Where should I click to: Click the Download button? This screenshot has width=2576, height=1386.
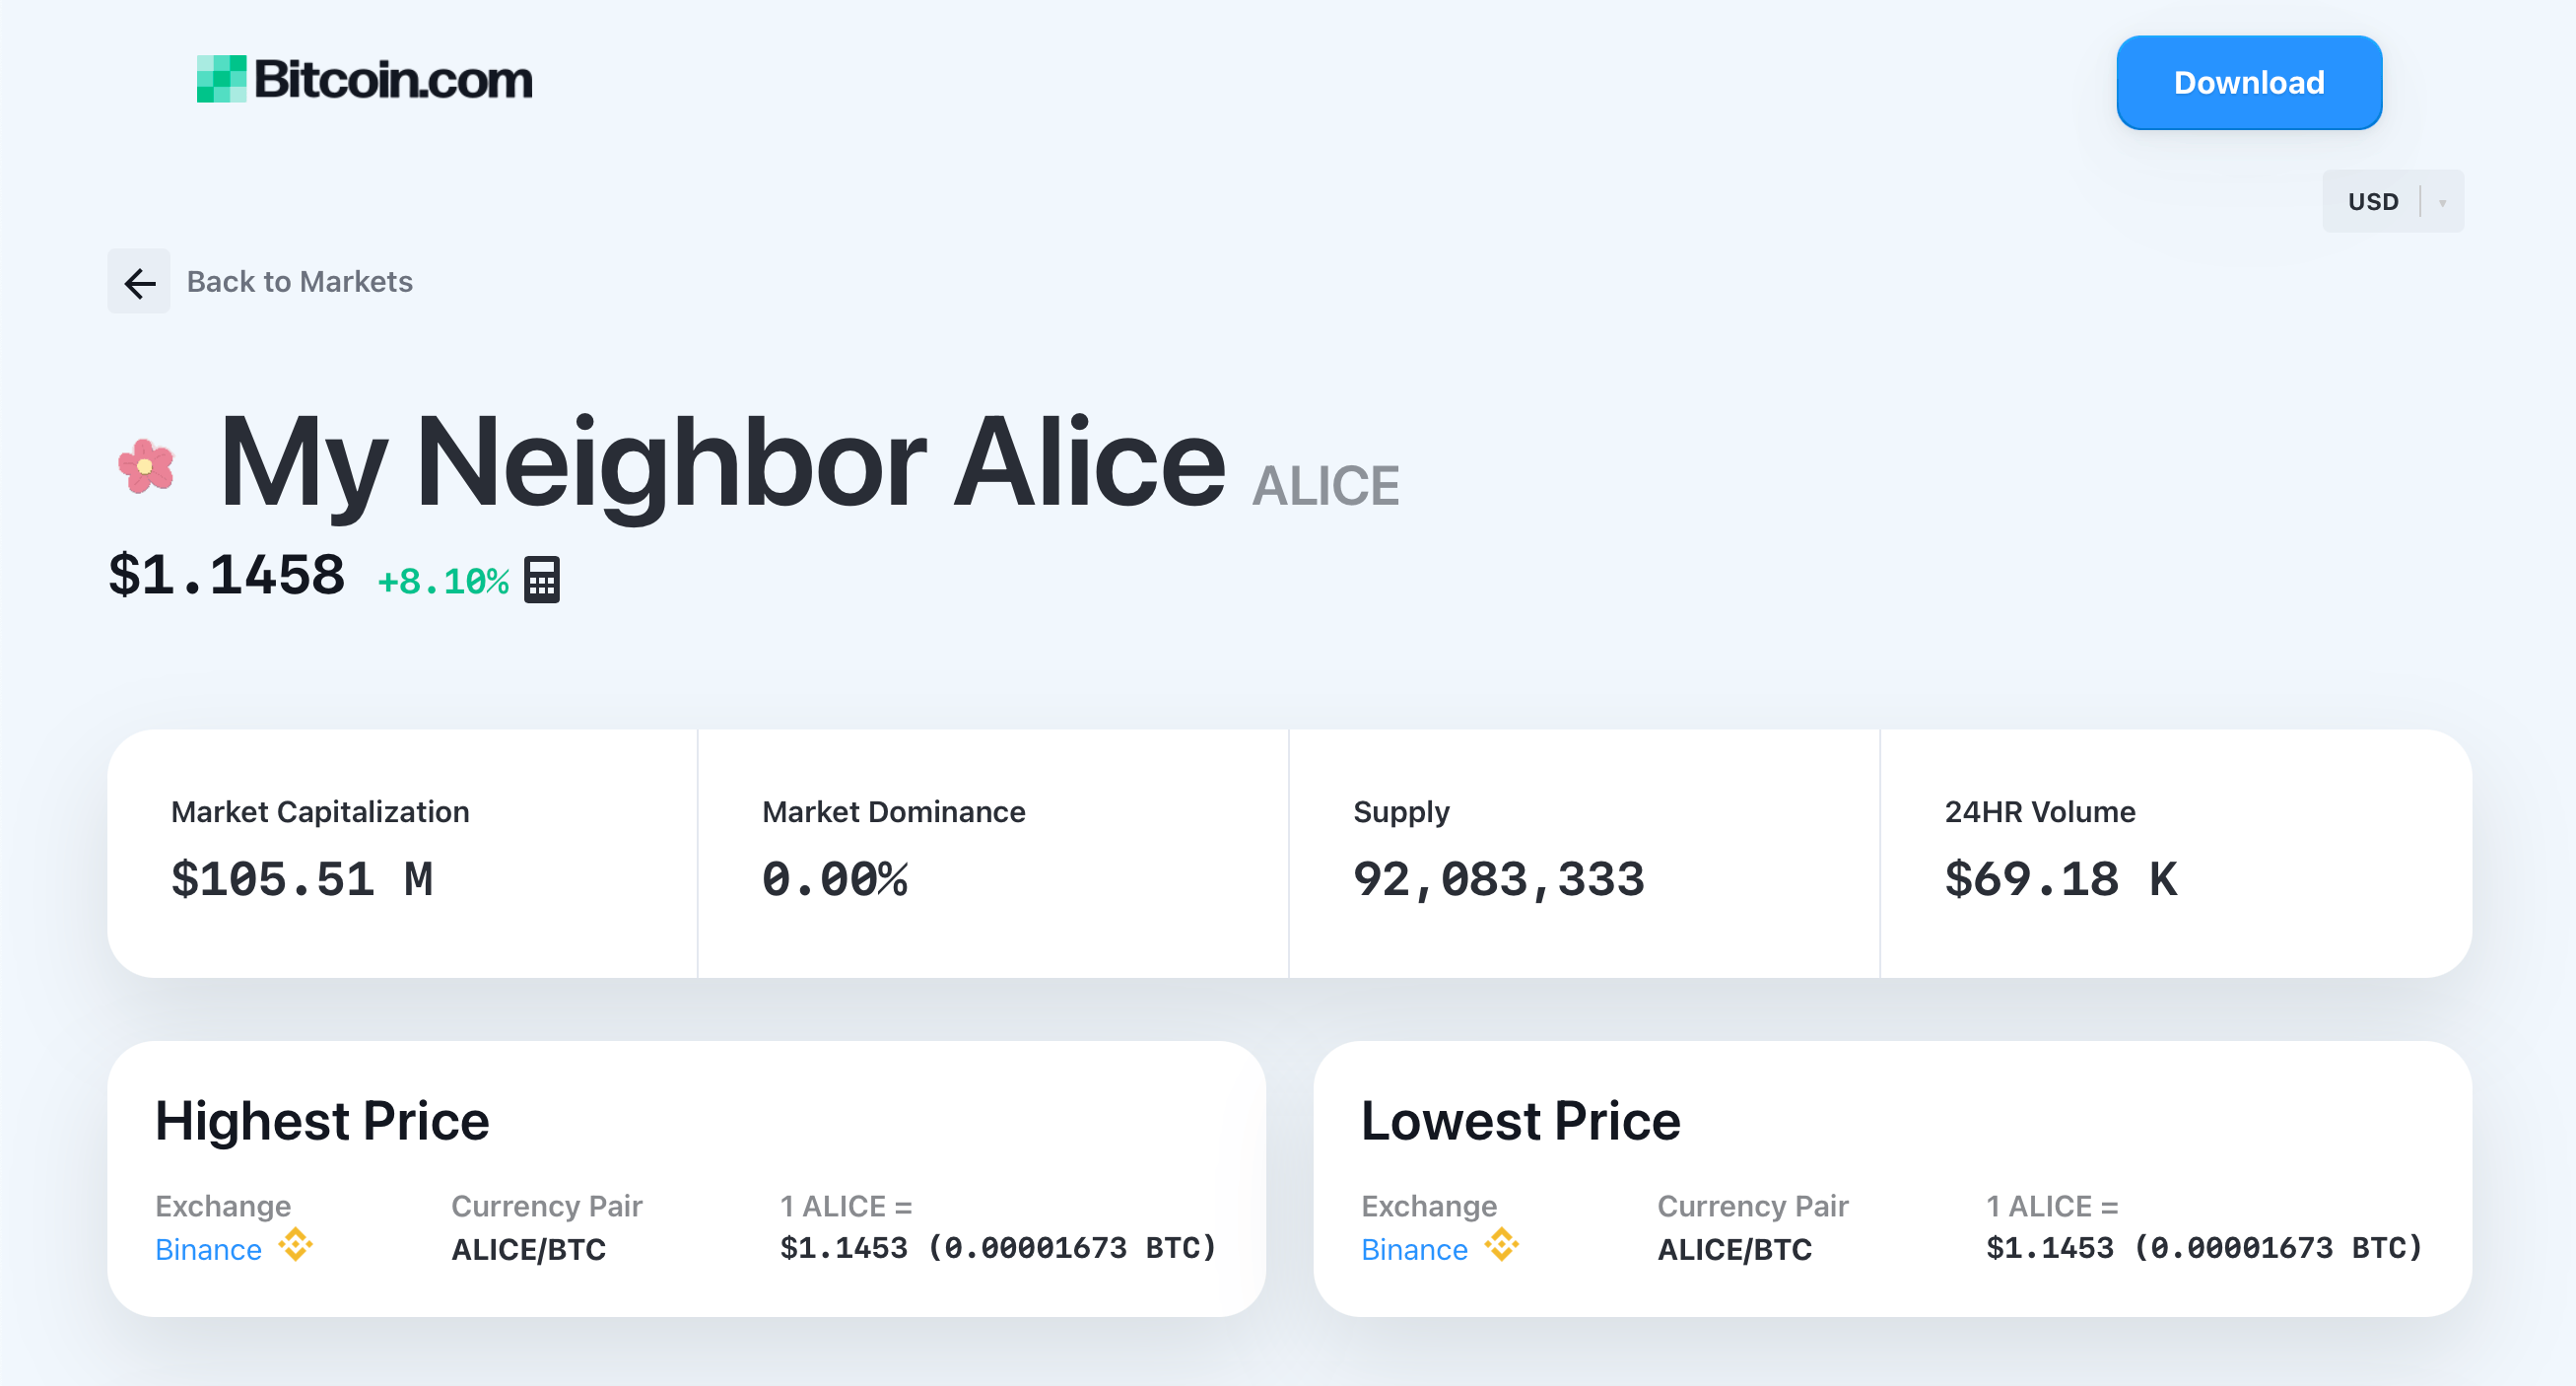coord(2248,82)
